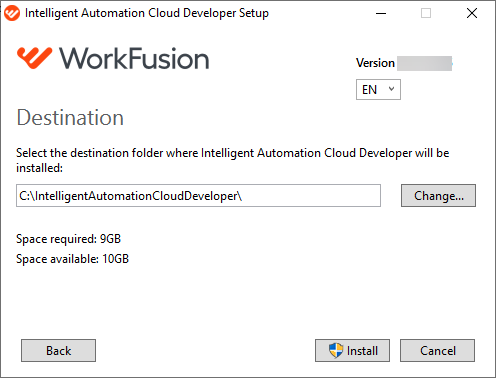
Task: Click the Cancel button
Action: [437, 351]
